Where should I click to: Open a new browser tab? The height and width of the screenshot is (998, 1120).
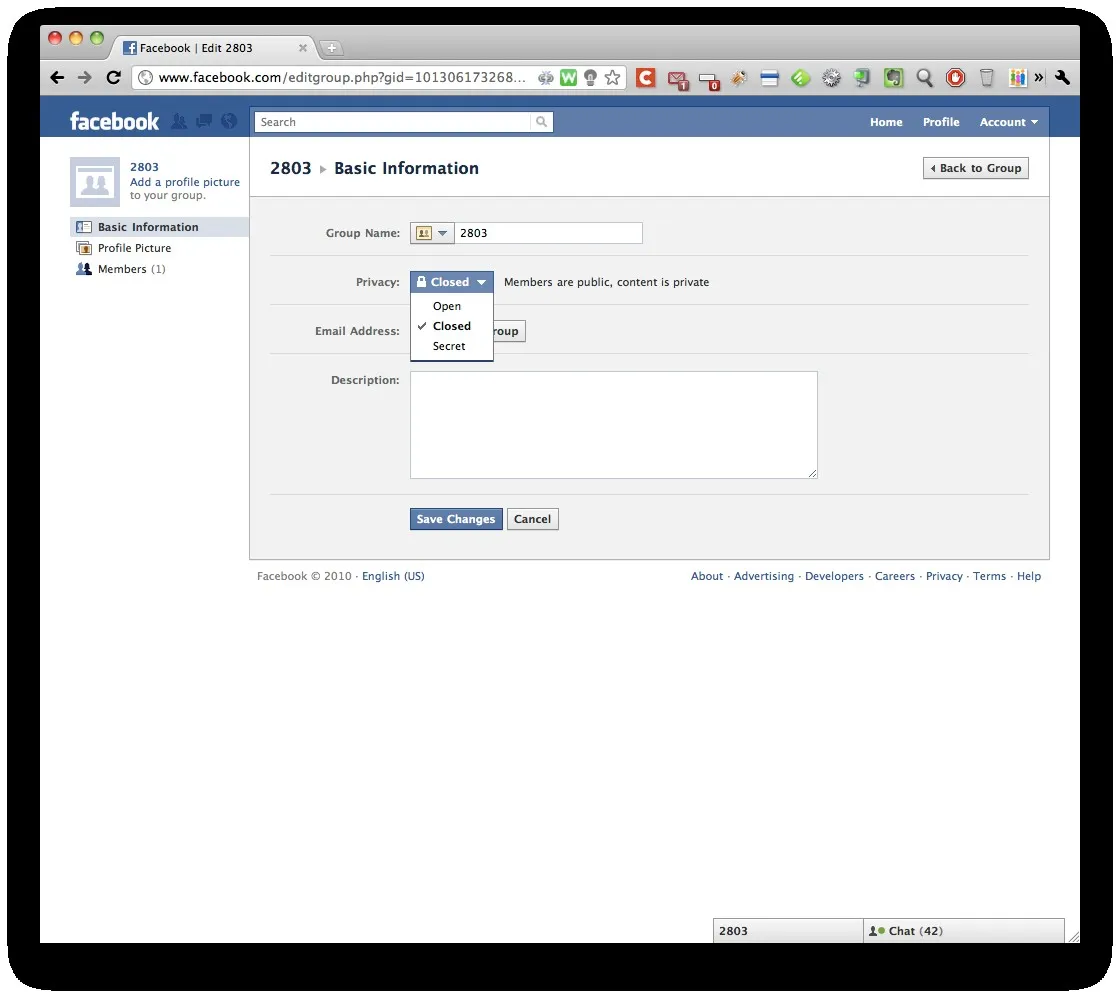331,48
